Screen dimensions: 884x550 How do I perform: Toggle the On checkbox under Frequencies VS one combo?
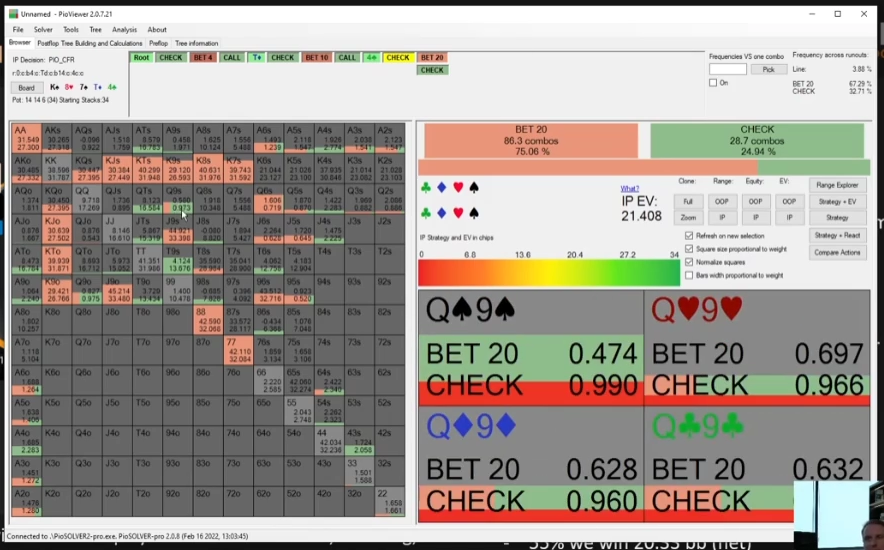713,83
